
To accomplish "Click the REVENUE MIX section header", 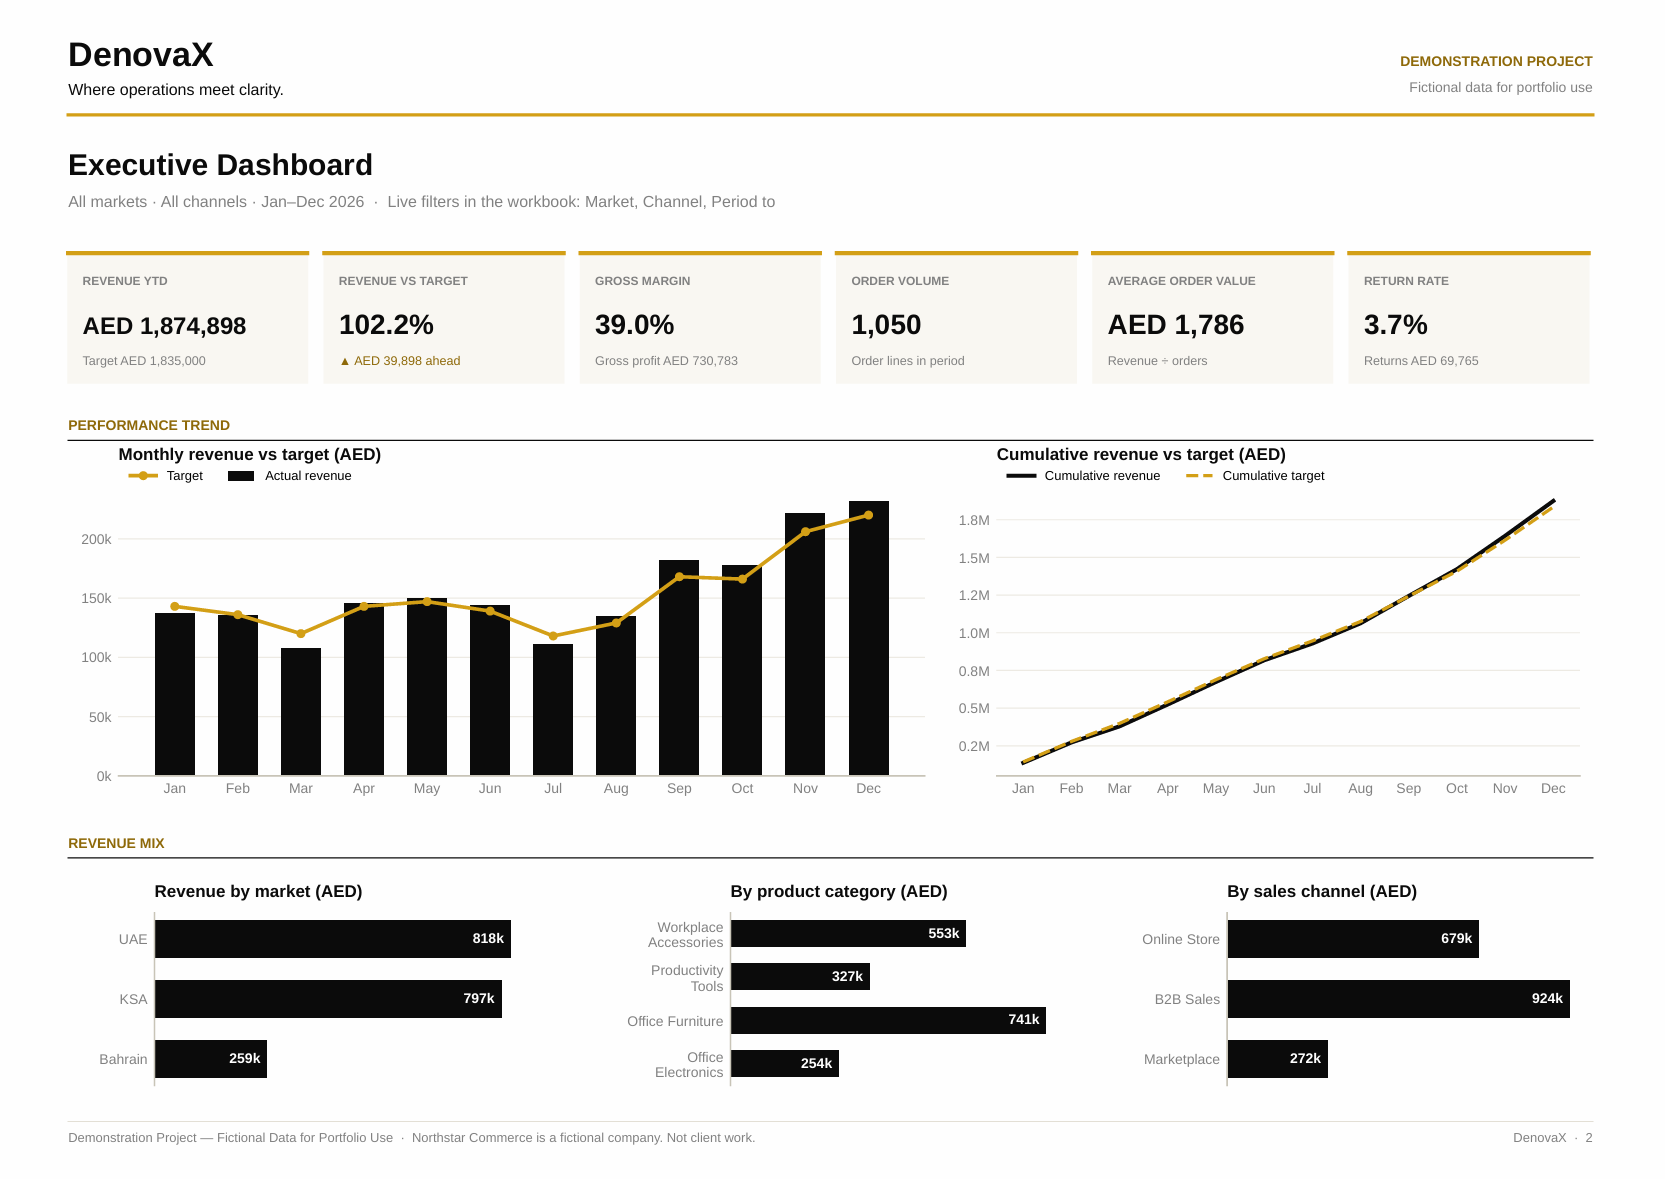I will pyautogui.click(x=116, y=843).
